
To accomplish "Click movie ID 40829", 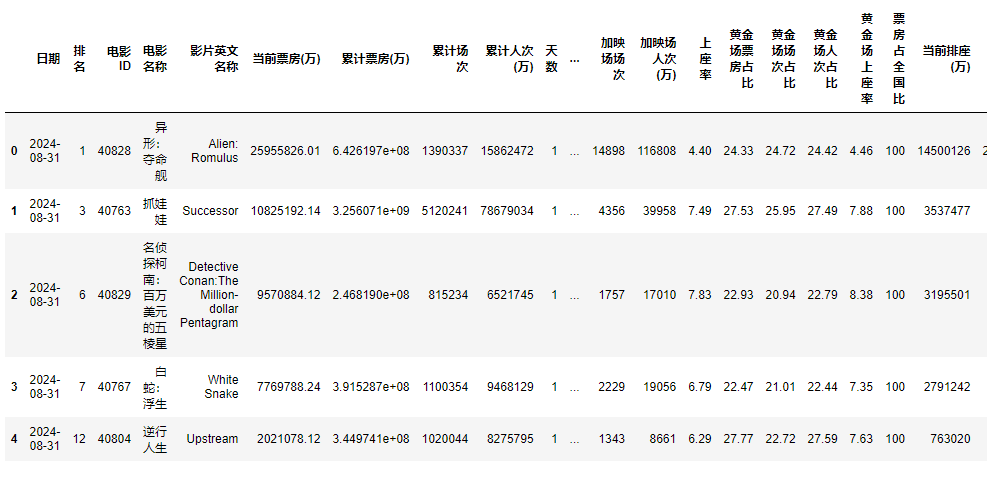I will 115,295.
